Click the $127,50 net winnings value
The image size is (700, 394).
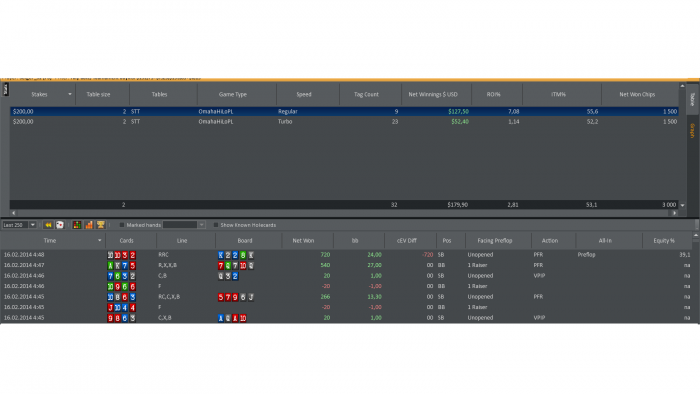pos(458,112)
